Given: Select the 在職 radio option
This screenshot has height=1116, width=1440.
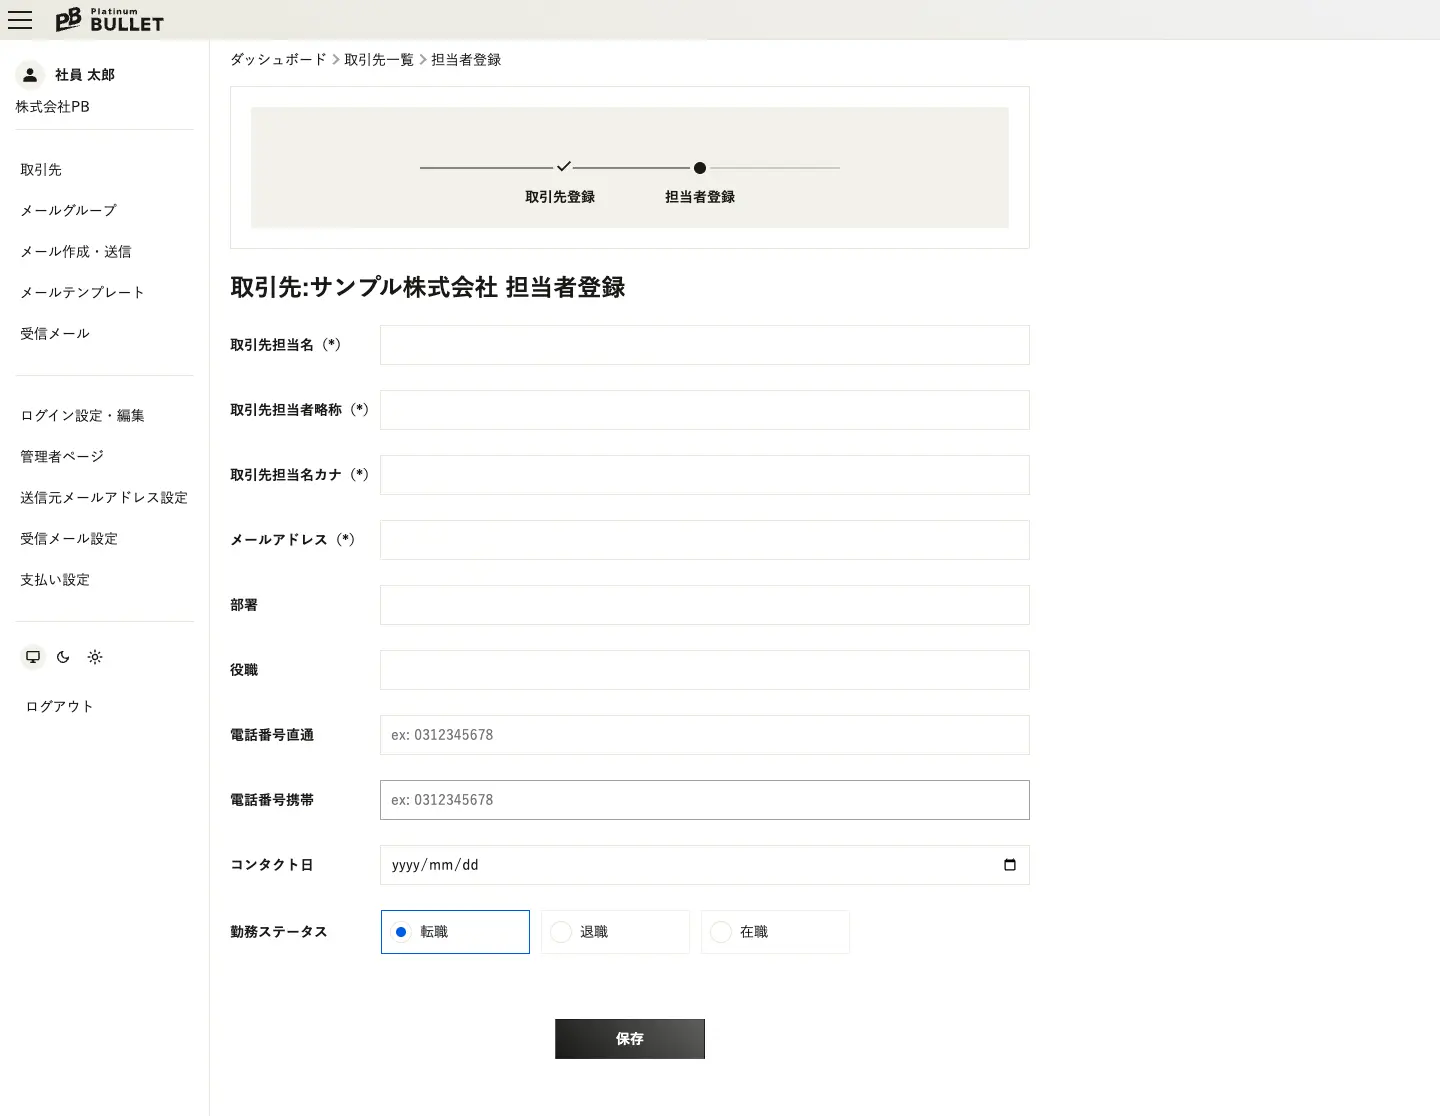Looking at the screenshot, I should (x=721, y=932).
